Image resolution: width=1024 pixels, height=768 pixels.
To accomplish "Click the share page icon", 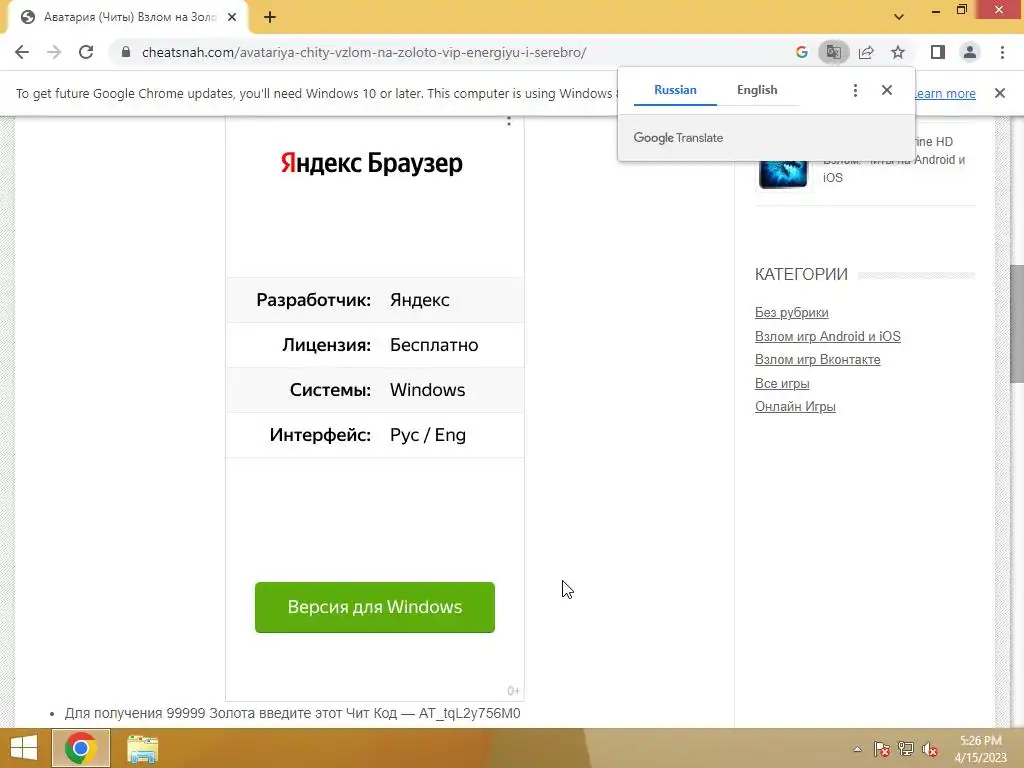I will tap(866, 52).
